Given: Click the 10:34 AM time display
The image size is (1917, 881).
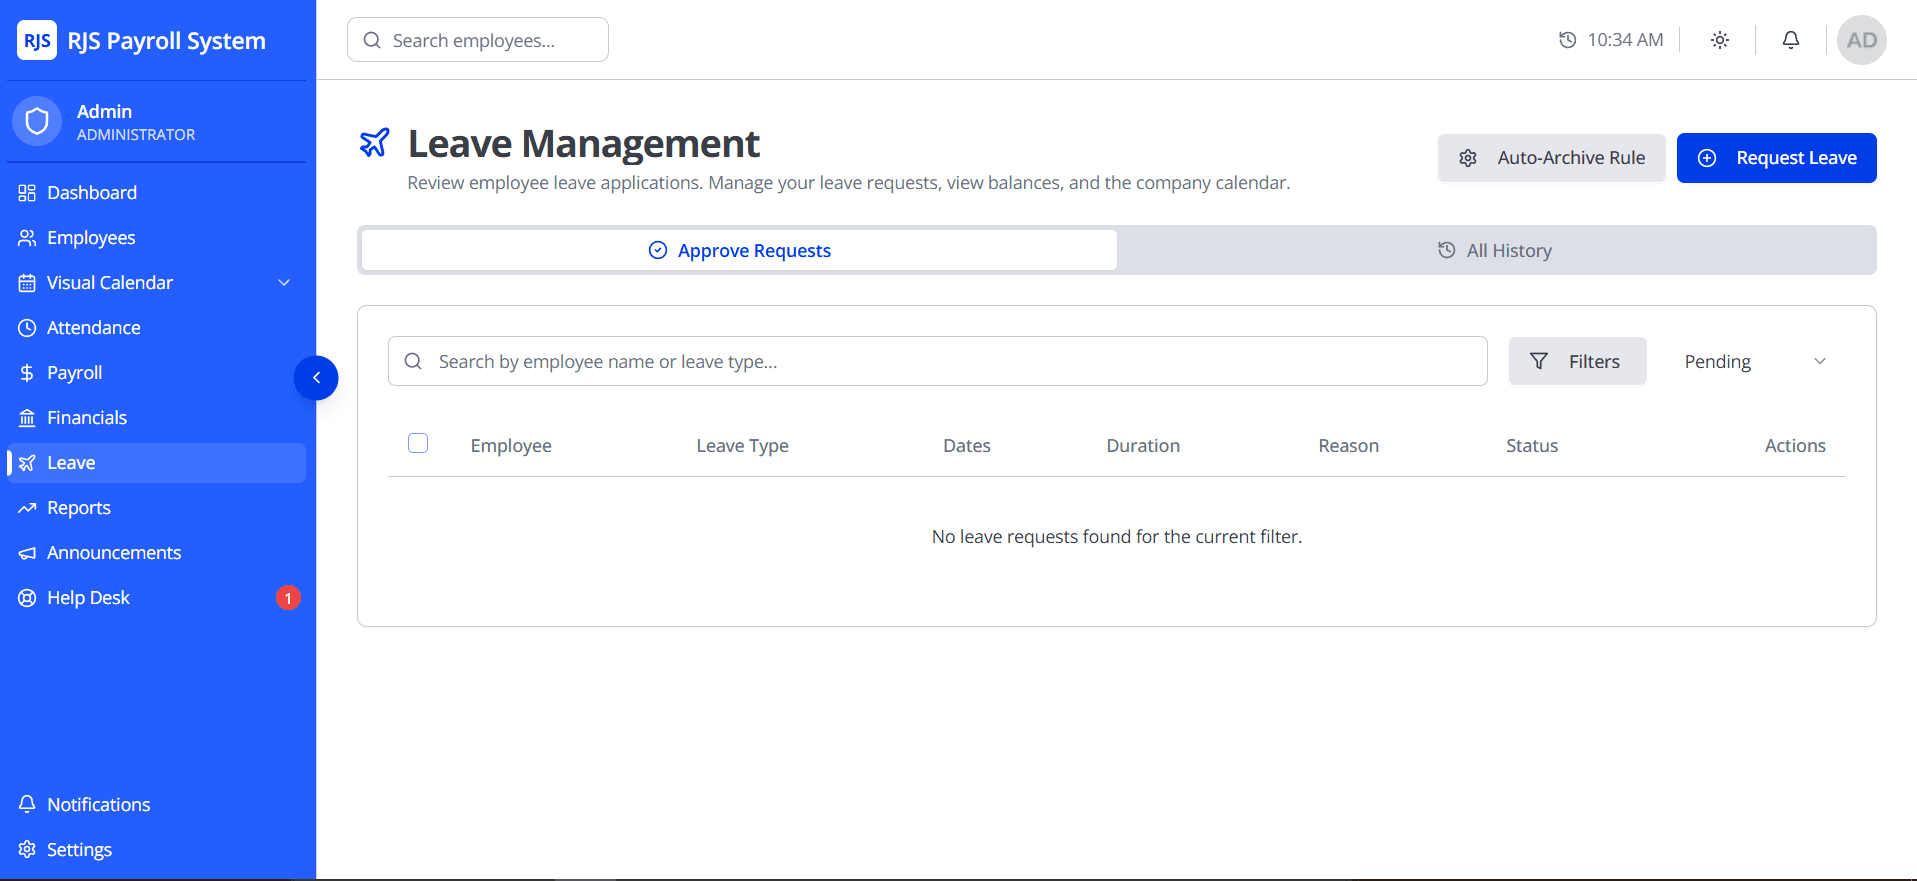Looking at the screenshot, I should (x=1625, y=40).
